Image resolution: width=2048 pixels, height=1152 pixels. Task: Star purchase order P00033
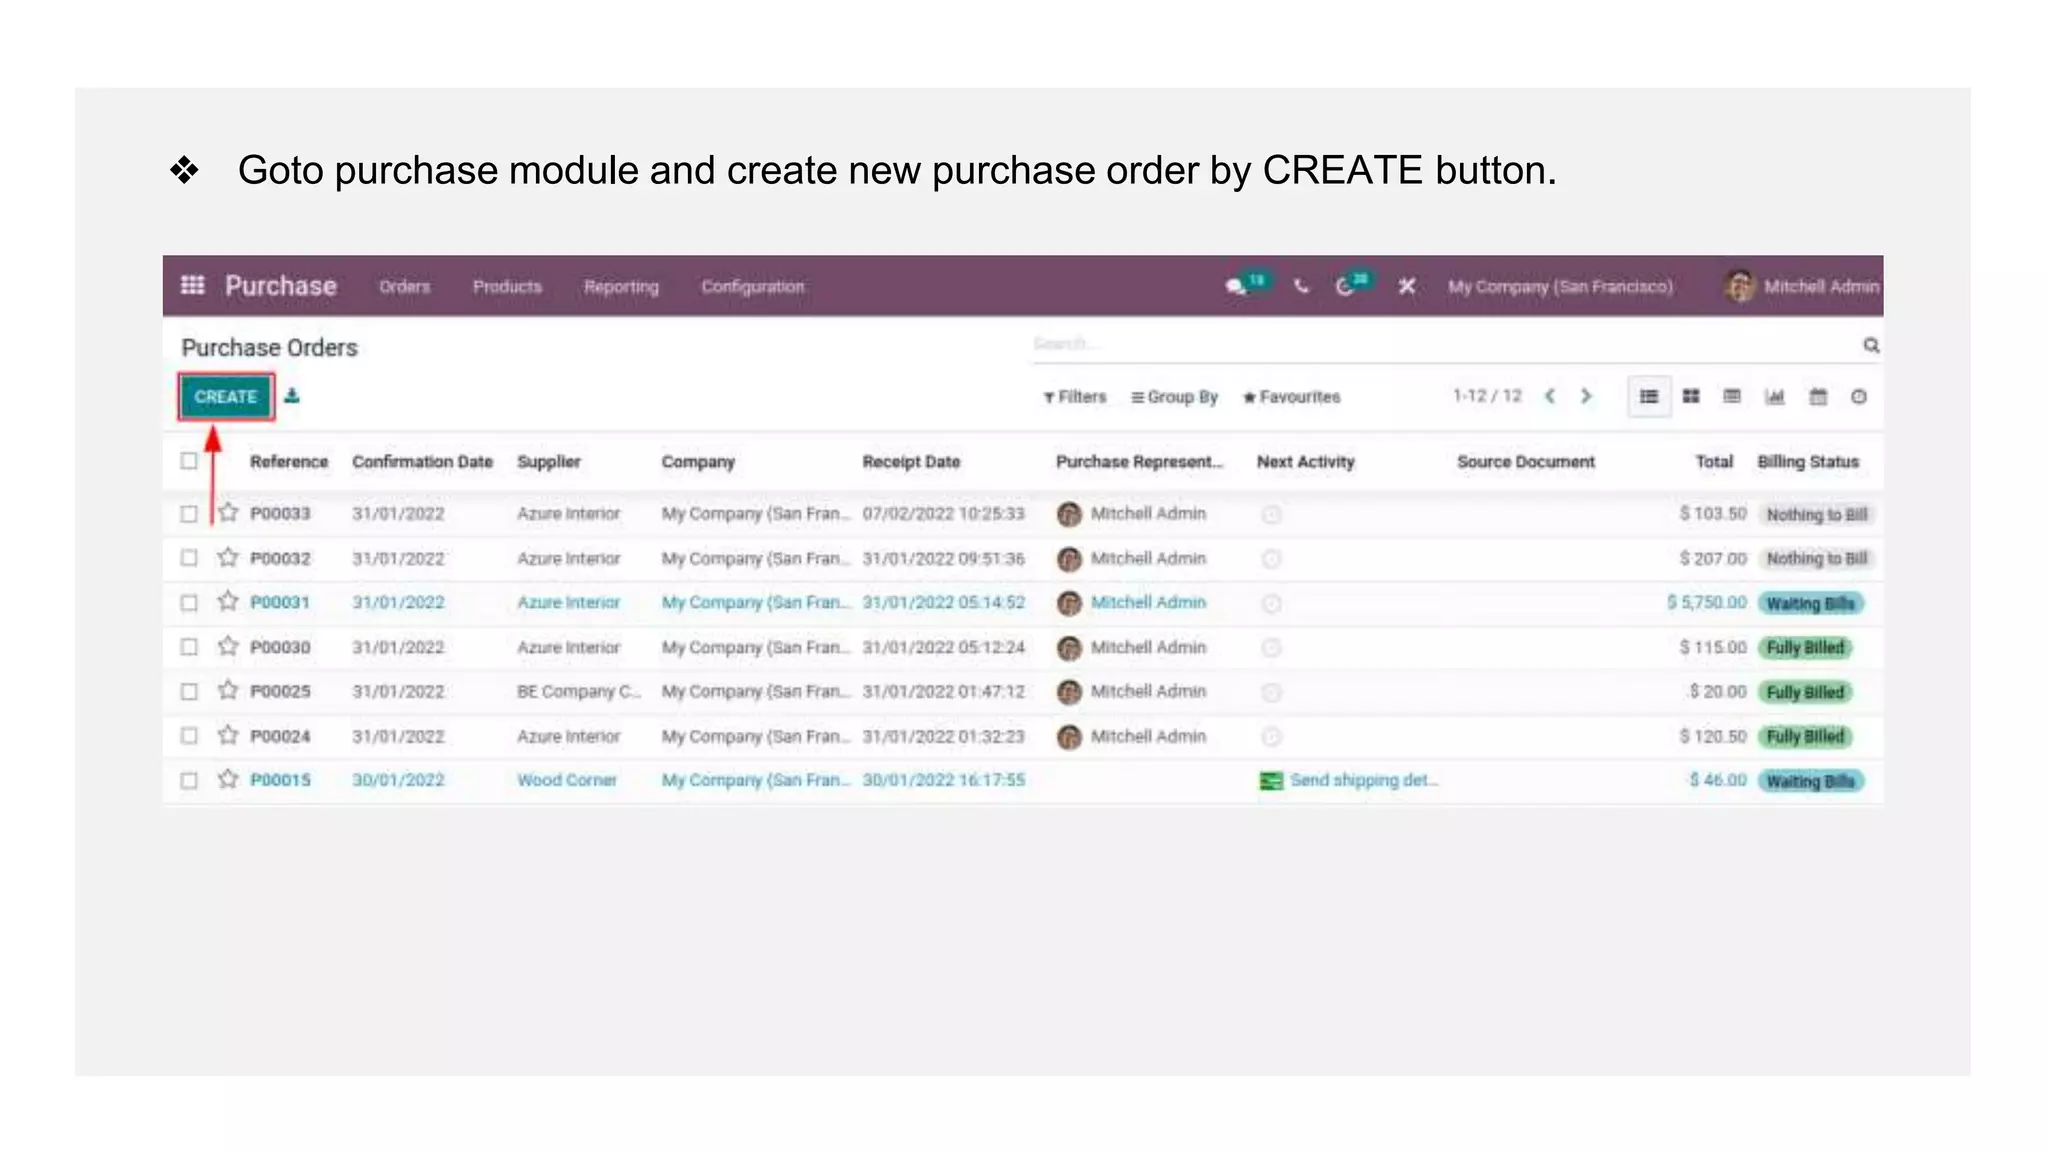228,513
